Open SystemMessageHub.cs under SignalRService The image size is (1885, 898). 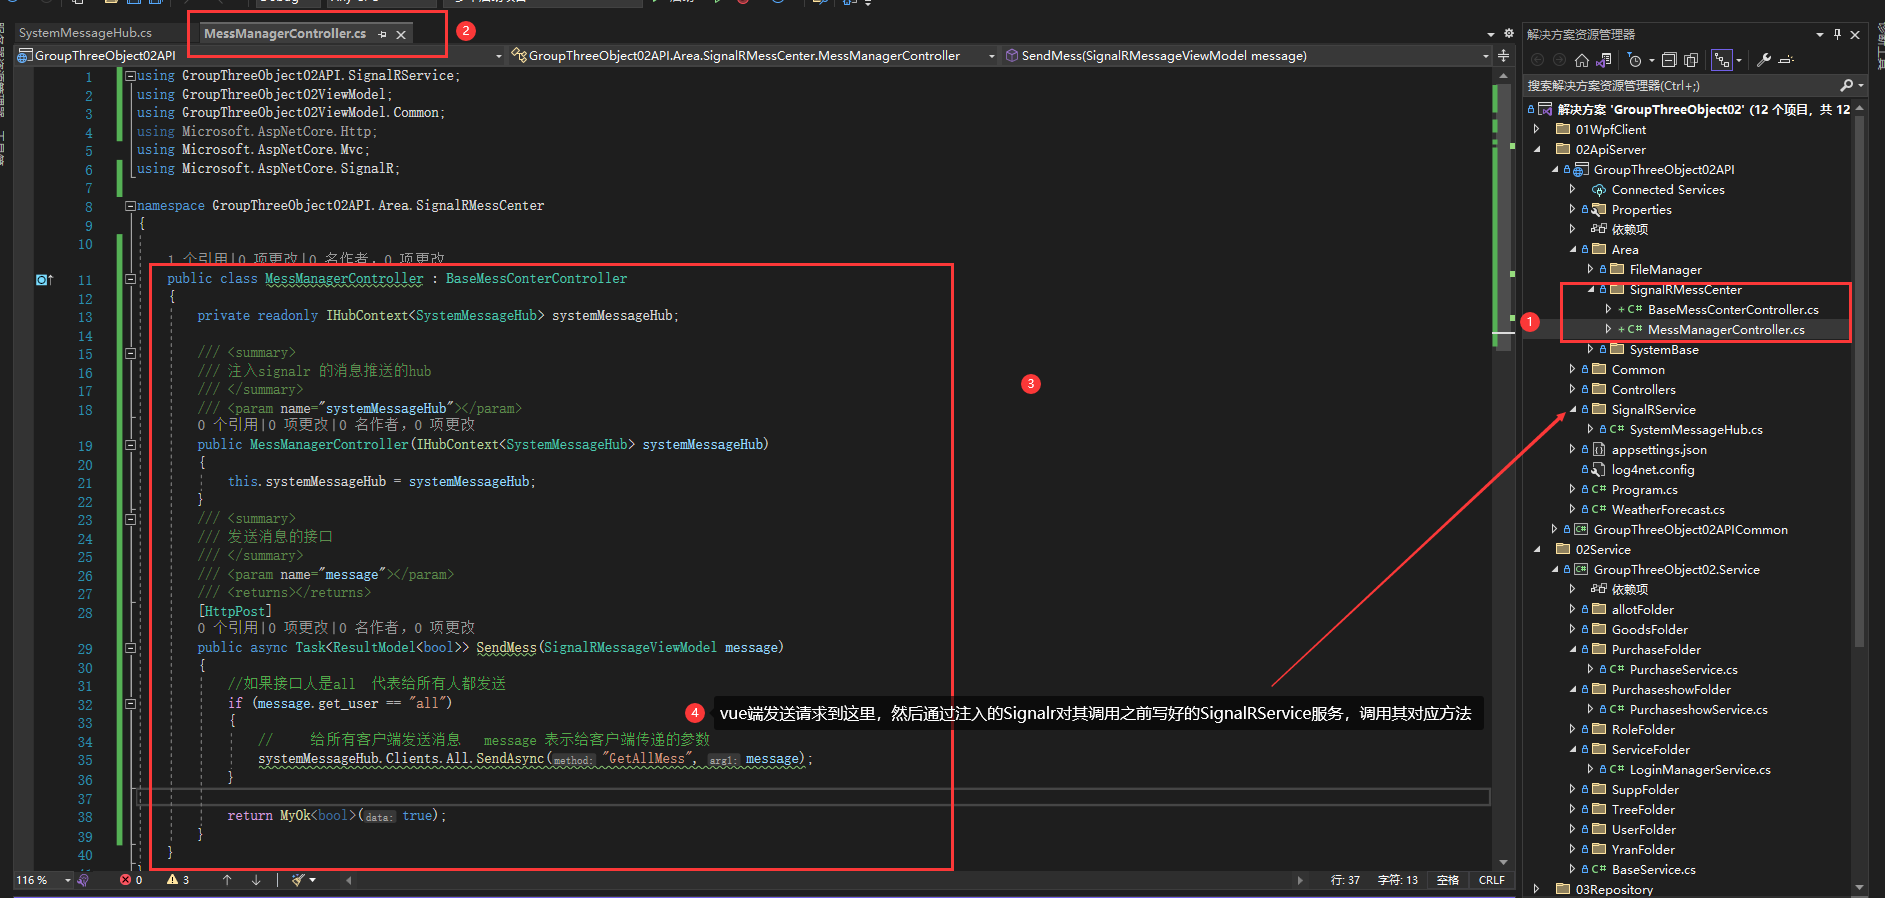1696,430
